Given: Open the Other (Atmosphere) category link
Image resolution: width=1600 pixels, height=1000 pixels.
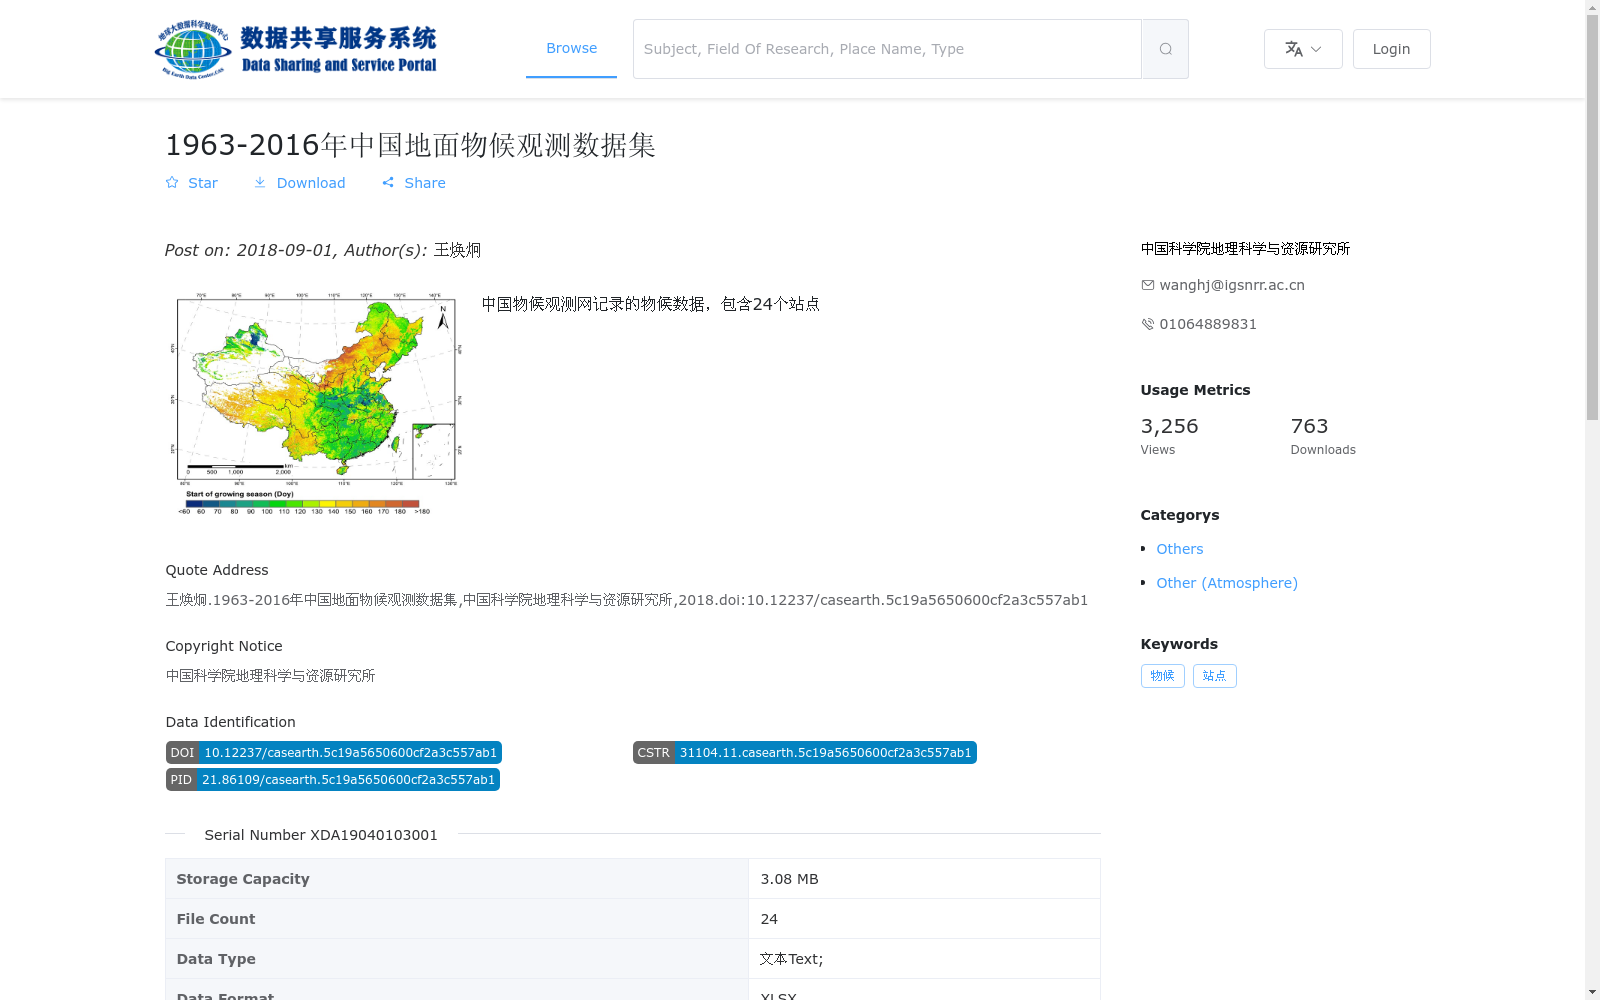Looking at the screenshot, I should [x=1227, y=583].
